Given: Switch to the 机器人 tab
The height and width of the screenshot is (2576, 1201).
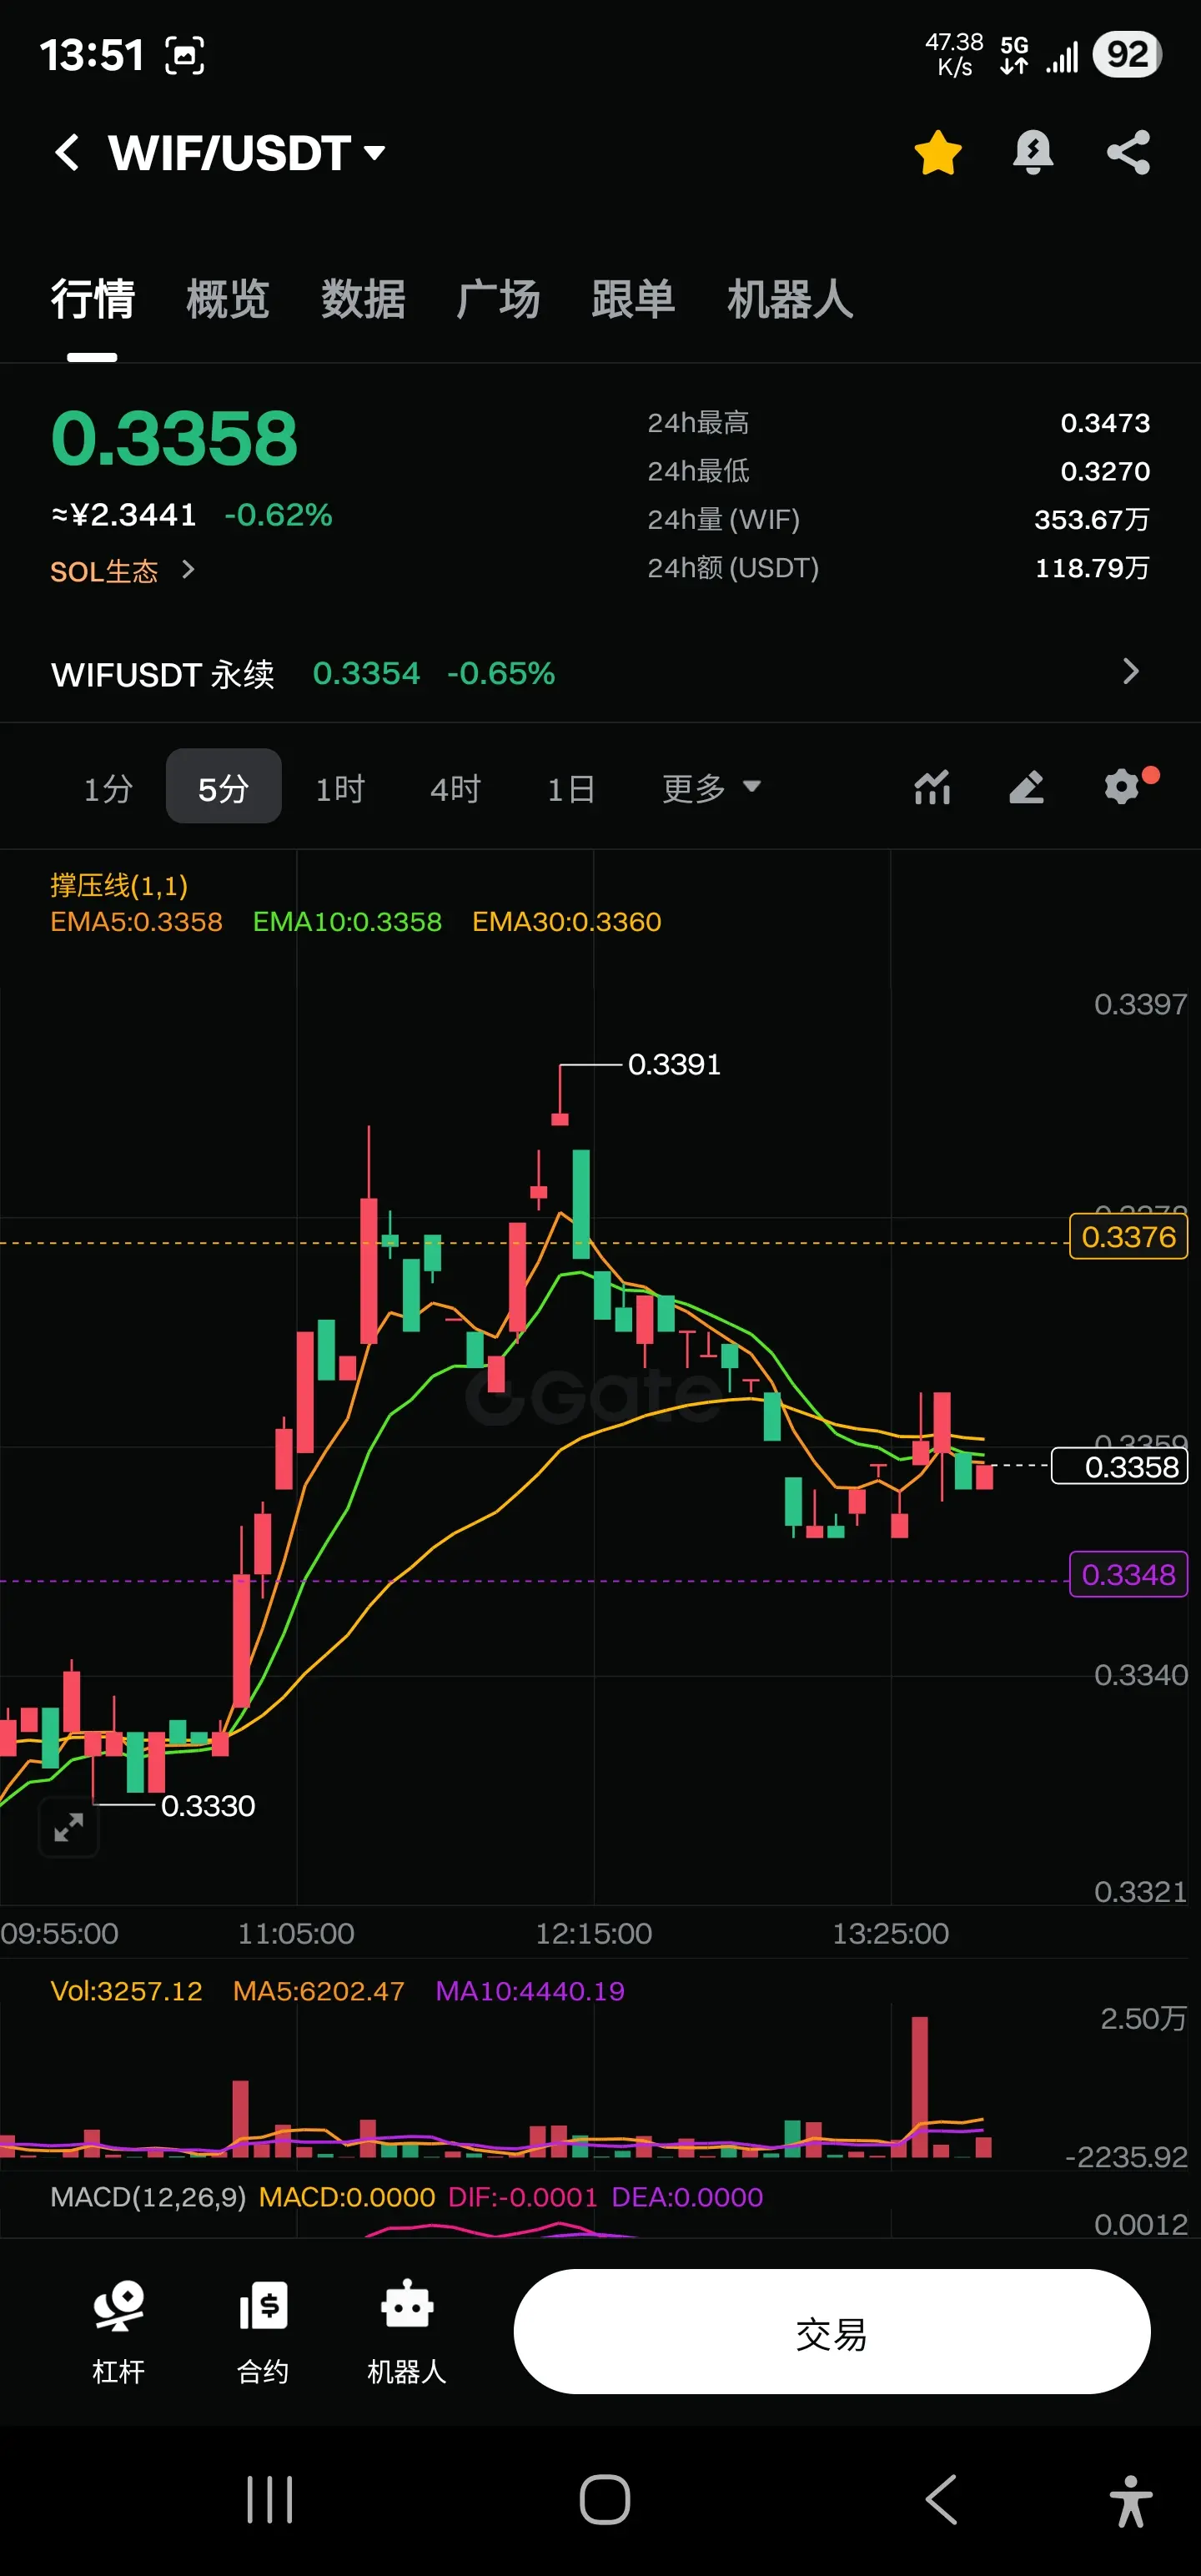Looking at the screenshot, I should click(790, 299).
